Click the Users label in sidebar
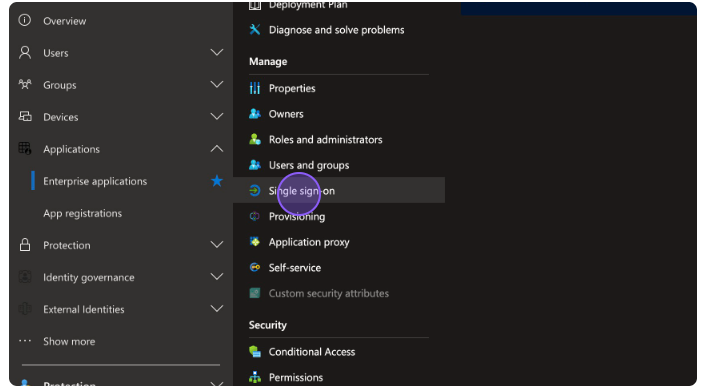The height and width of the screenshot is (392, 707). pos(56,53)
